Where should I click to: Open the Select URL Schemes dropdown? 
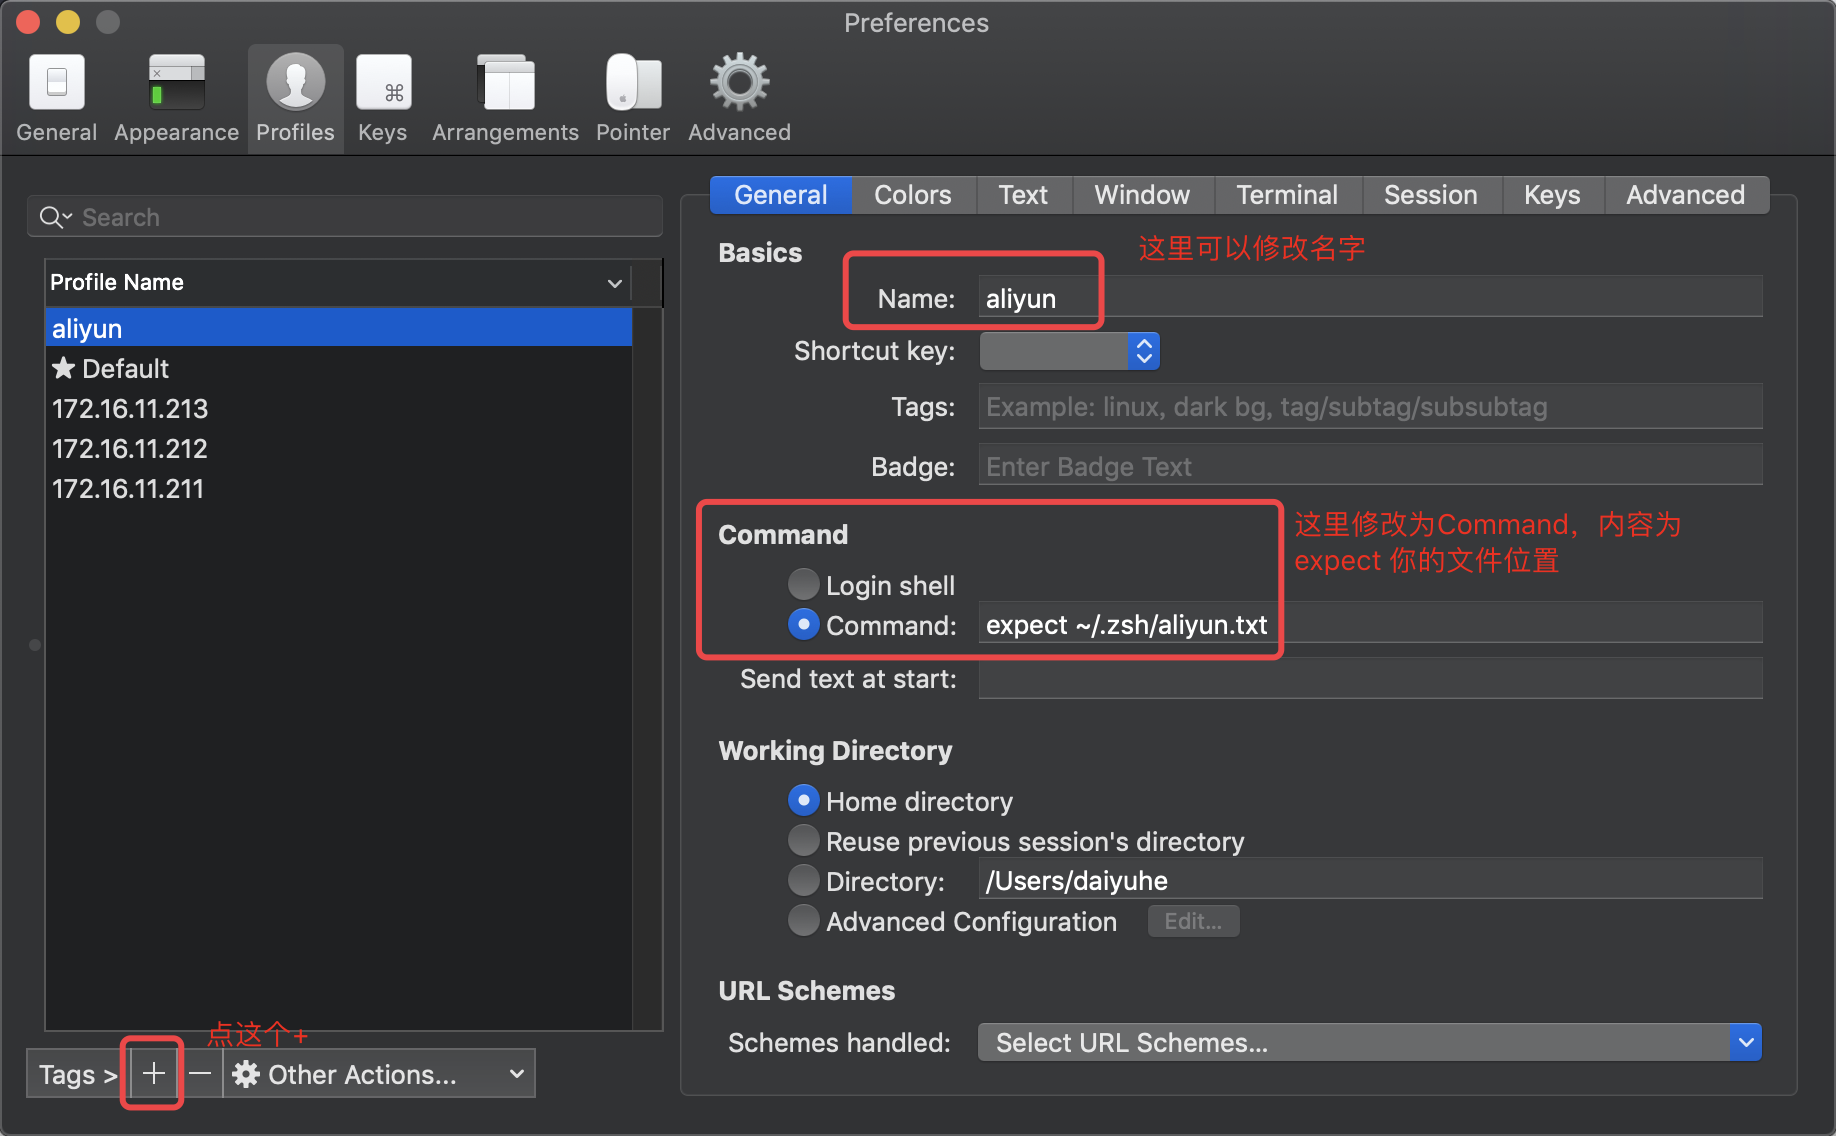(x=1746, y=1042)
